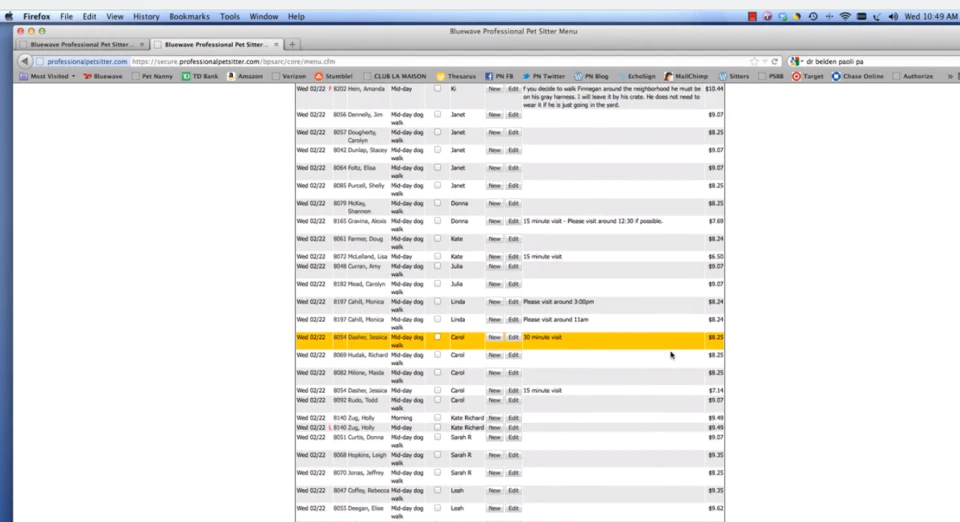Tick the checkbox for Hein, Amanda visit
Viewport: 960px width, 522px height.
tap(437, 89)
